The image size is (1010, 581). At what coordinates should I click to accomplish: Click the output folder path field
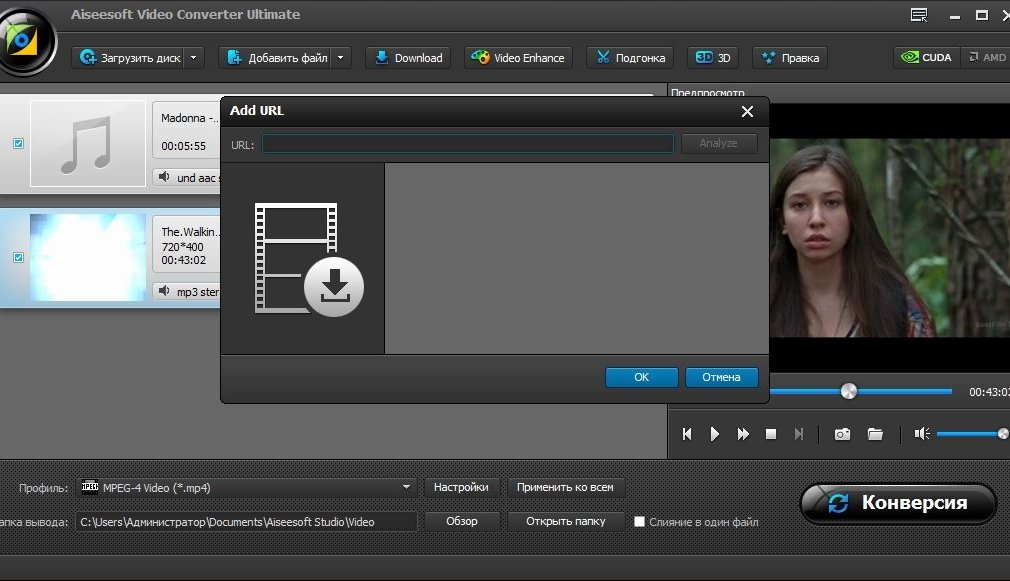pos(246,522)
